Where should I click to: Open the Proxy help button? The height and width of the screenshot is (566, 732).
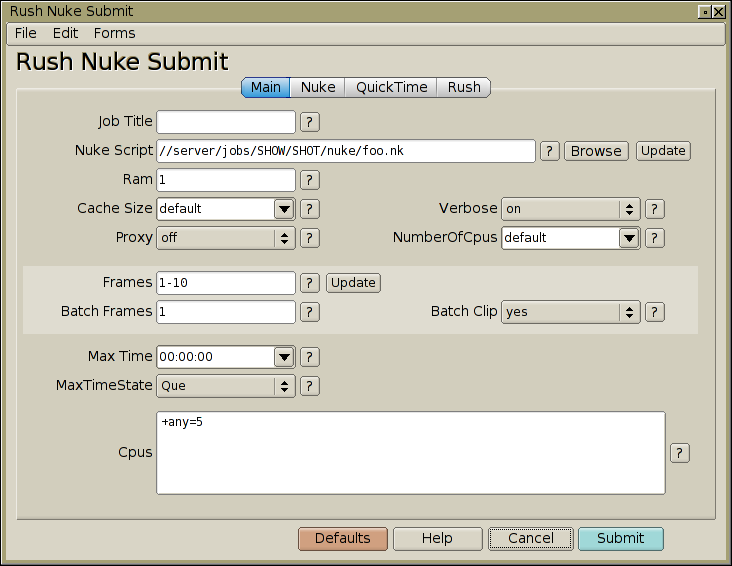(310, 238)
